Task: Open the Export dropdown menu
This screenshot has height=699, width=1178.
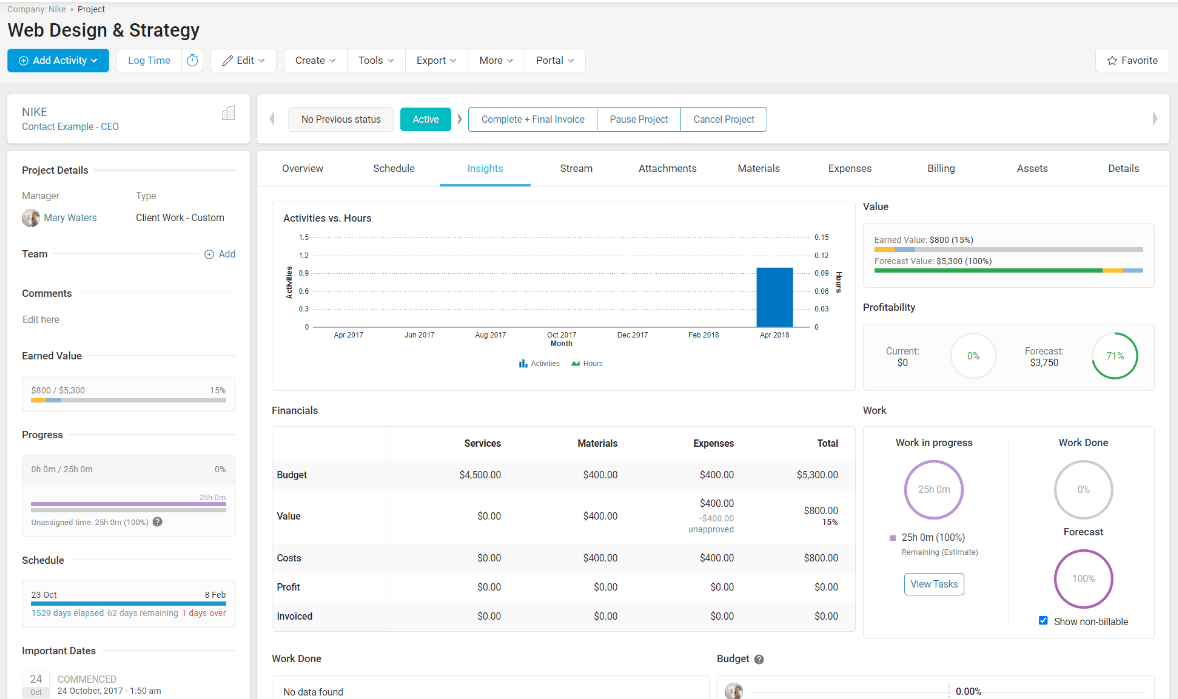Action: tap(436, 61)
